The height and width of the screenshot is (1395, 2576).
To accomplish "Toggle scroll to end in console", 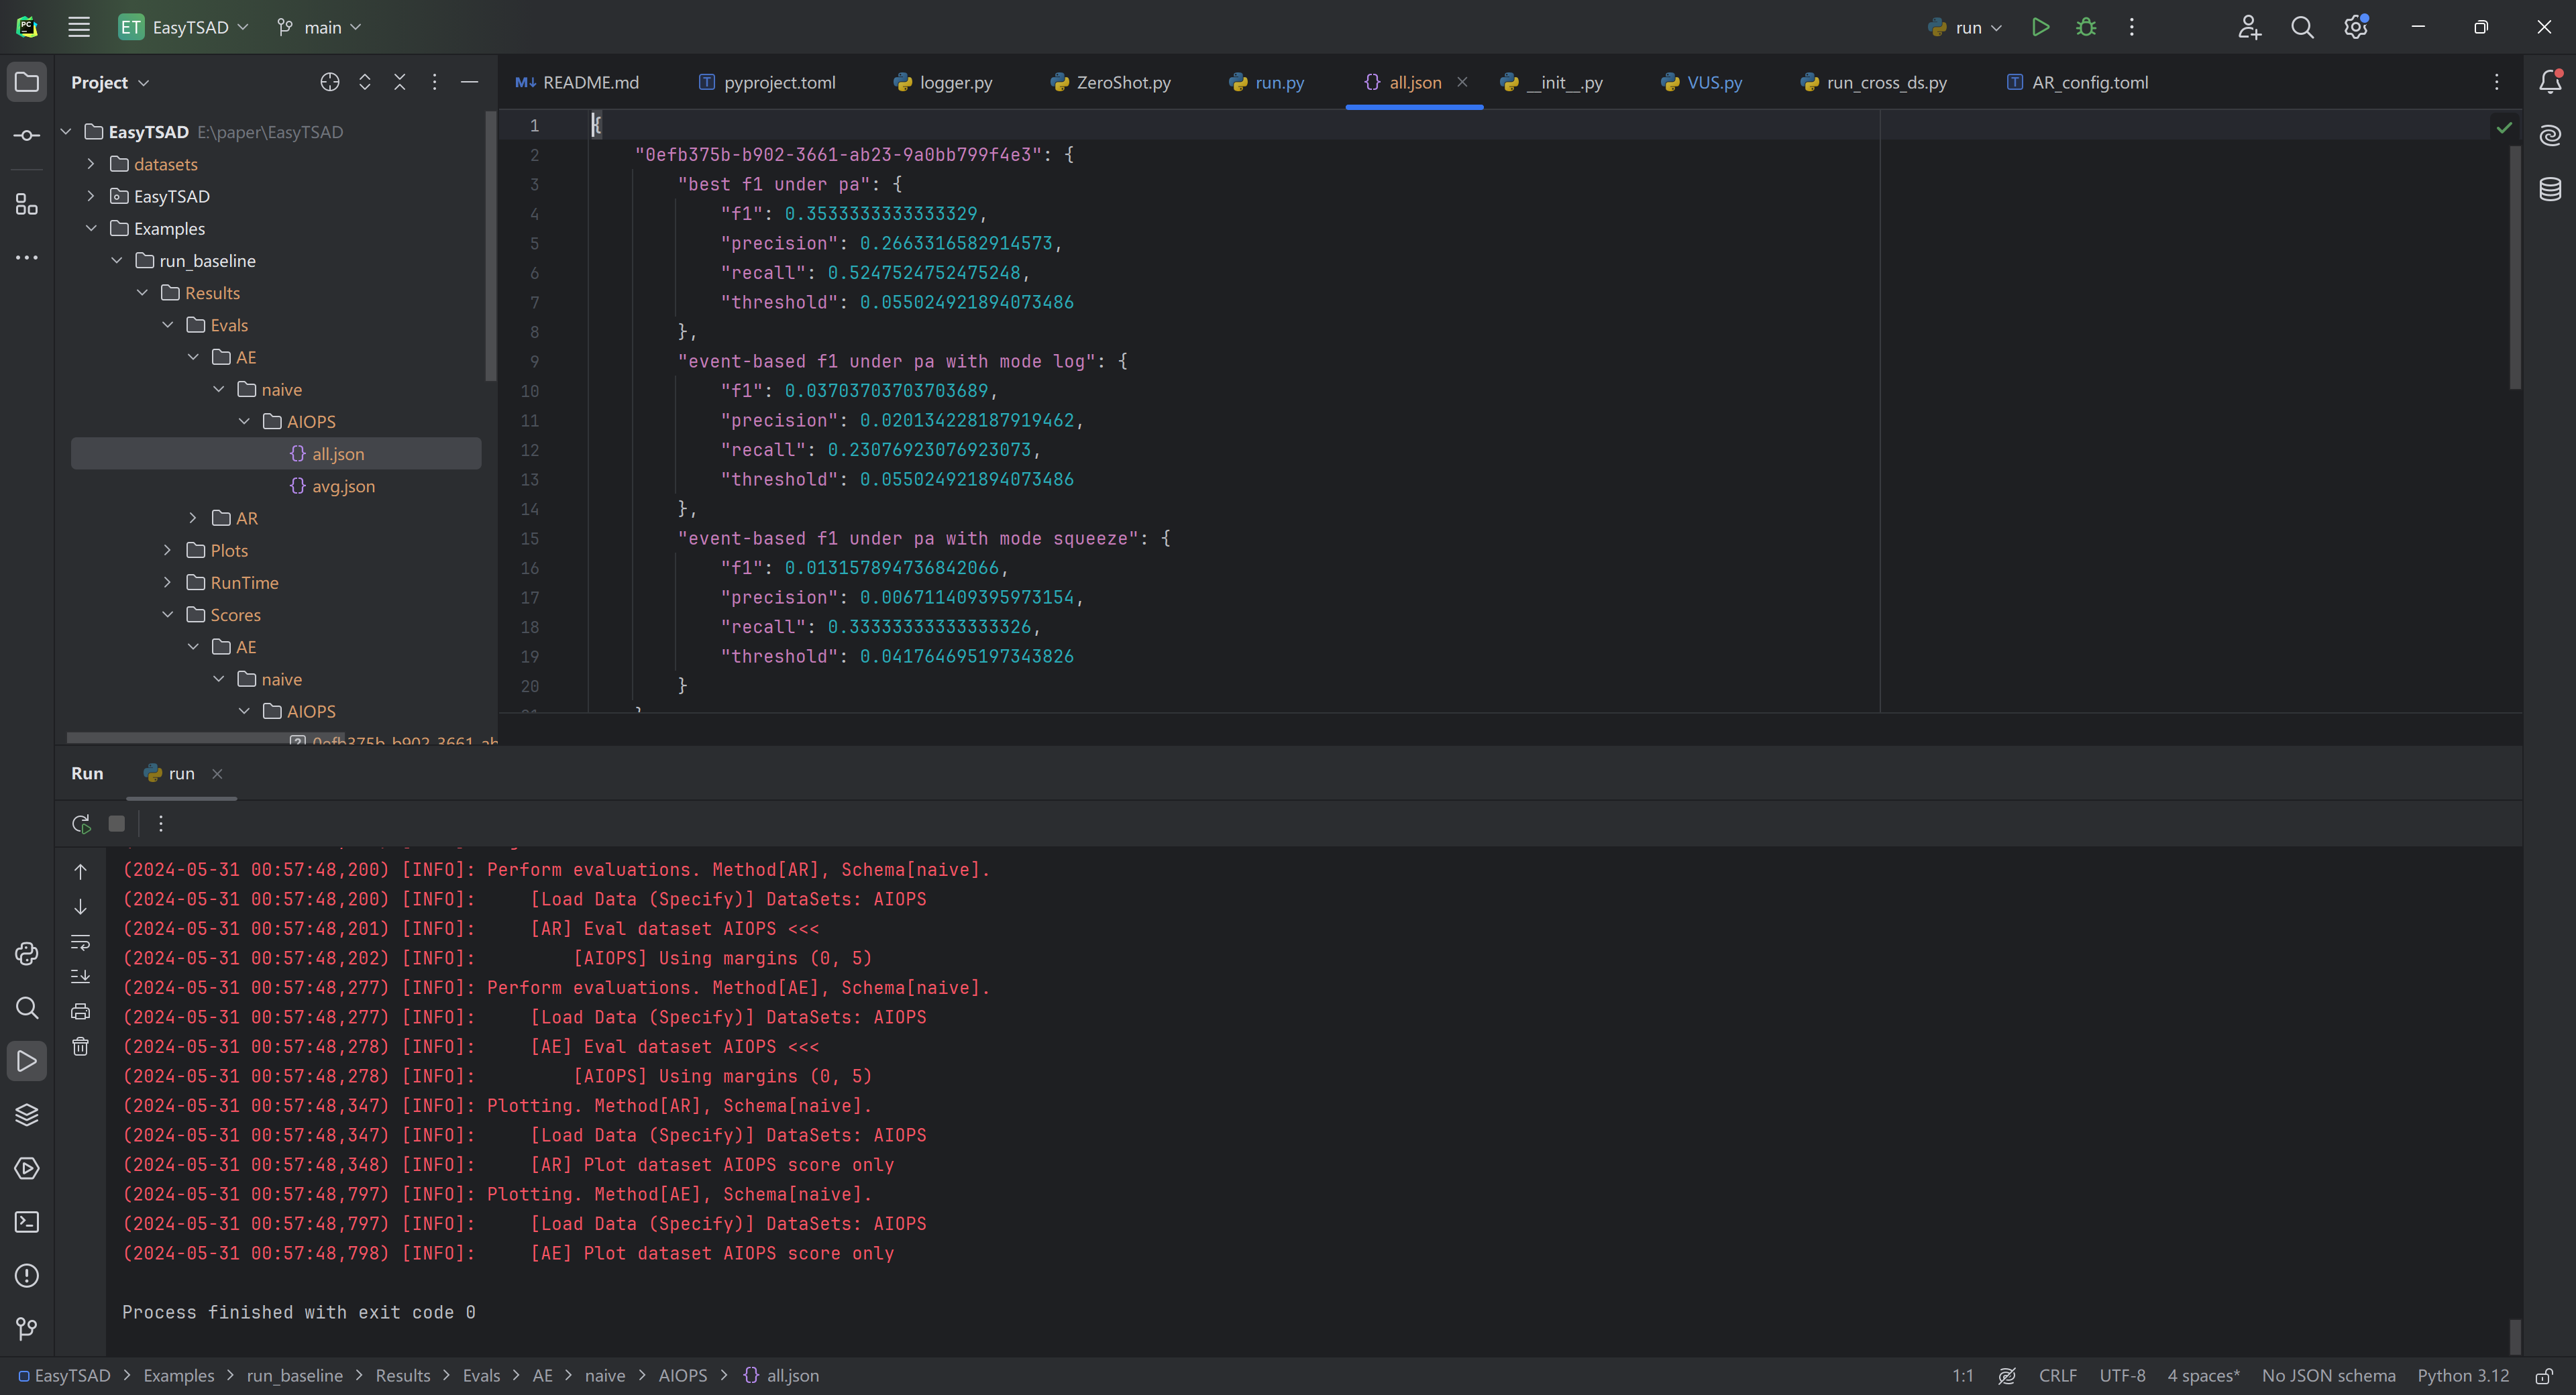I will coord(81,976).
